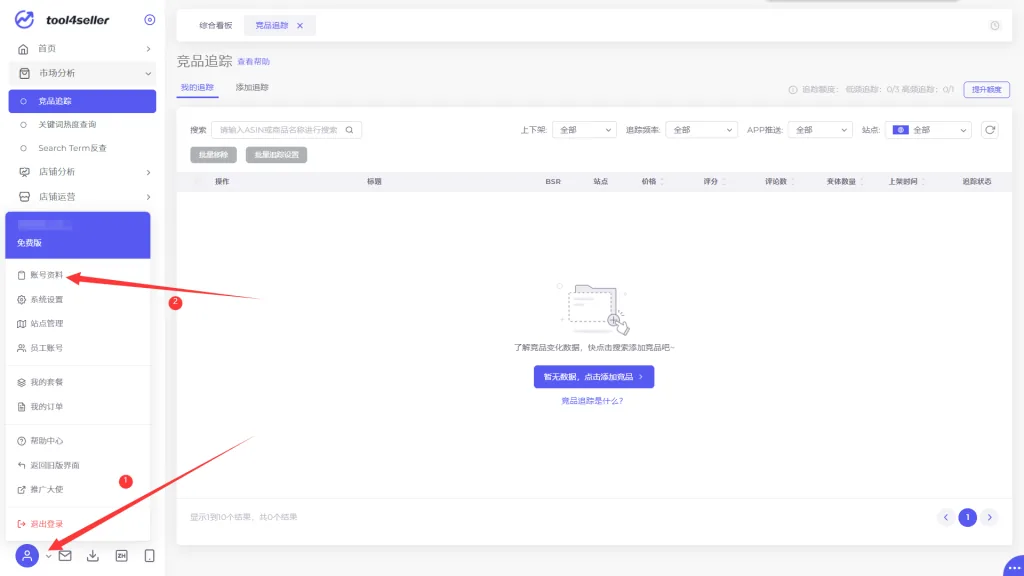
Task: Open 竞品追踪是什么? link
Action: tap(592, 401)
